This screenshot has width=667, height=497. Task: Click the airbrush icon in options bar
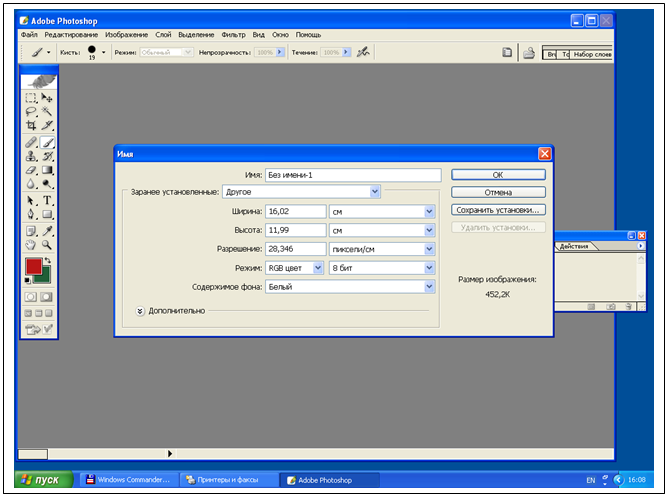pos(363,52)
